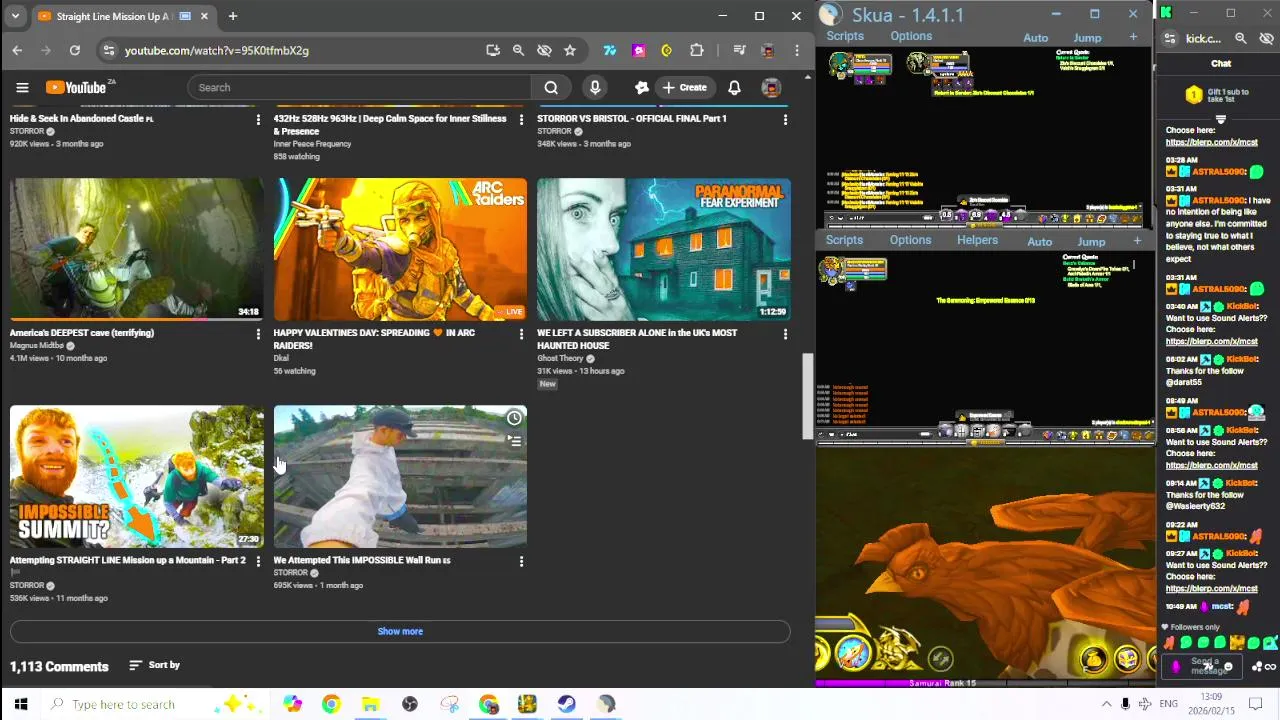Open options for IMPOSSIBLE Wall Run video
Viewport: 1280px width, 720px height.
click(x=521, y=562)
